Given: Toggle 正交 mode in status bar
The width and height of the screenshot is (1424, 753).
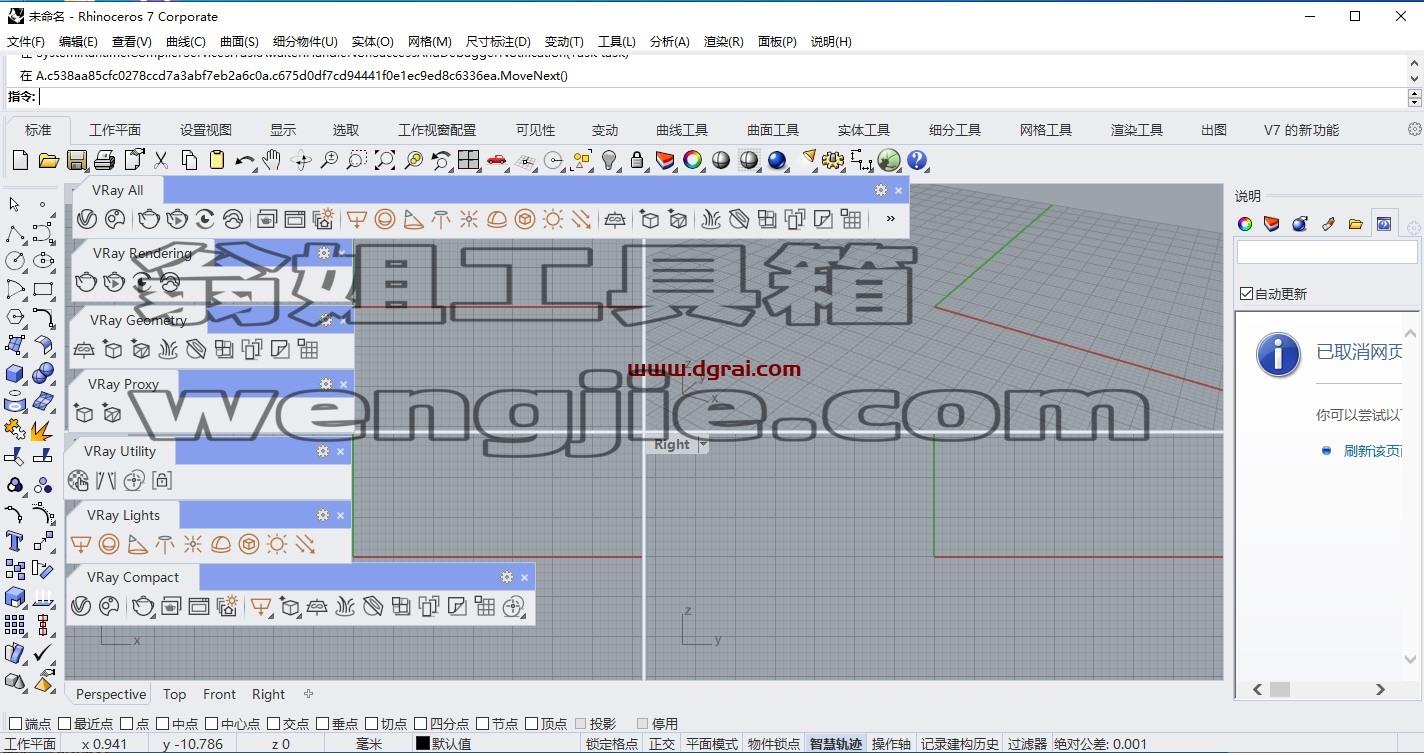Looking at the screenshot, I should pos(662,743).
